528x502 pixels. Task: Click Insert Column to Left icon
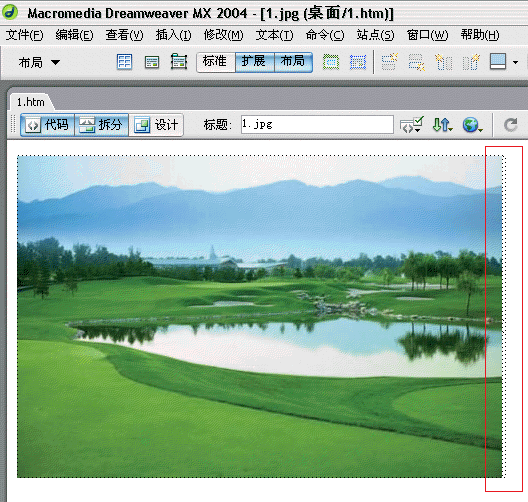(x=443, y=62)
